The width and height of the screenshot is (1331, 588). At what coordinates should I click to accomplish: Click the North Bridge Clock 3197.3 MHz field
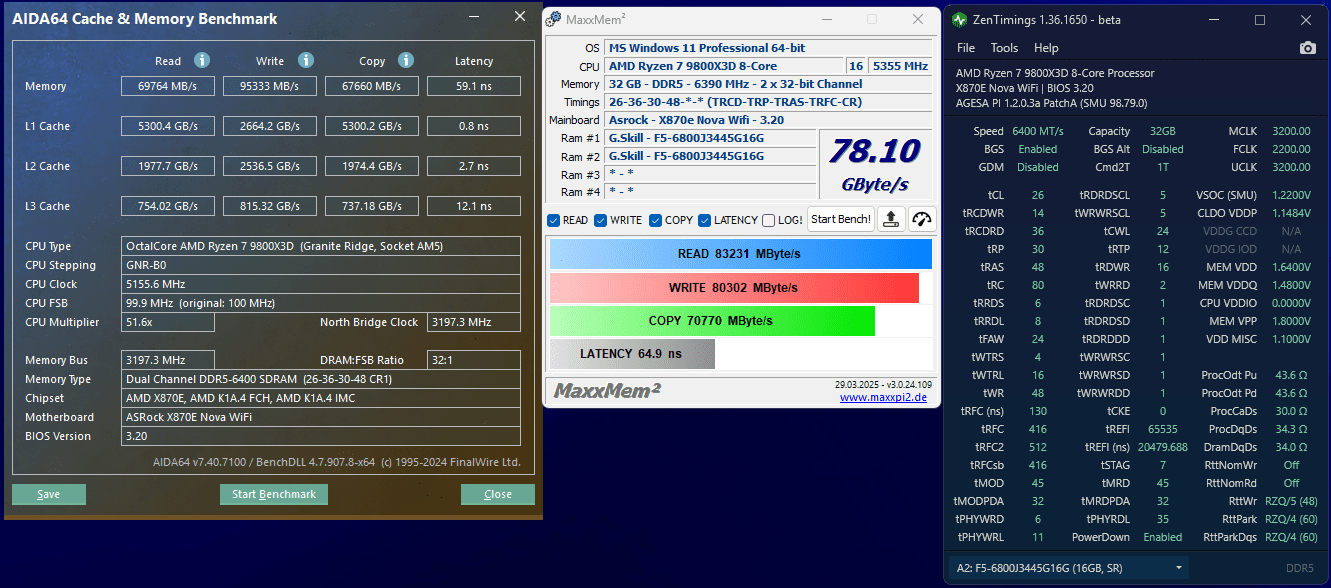coord(474,322)
